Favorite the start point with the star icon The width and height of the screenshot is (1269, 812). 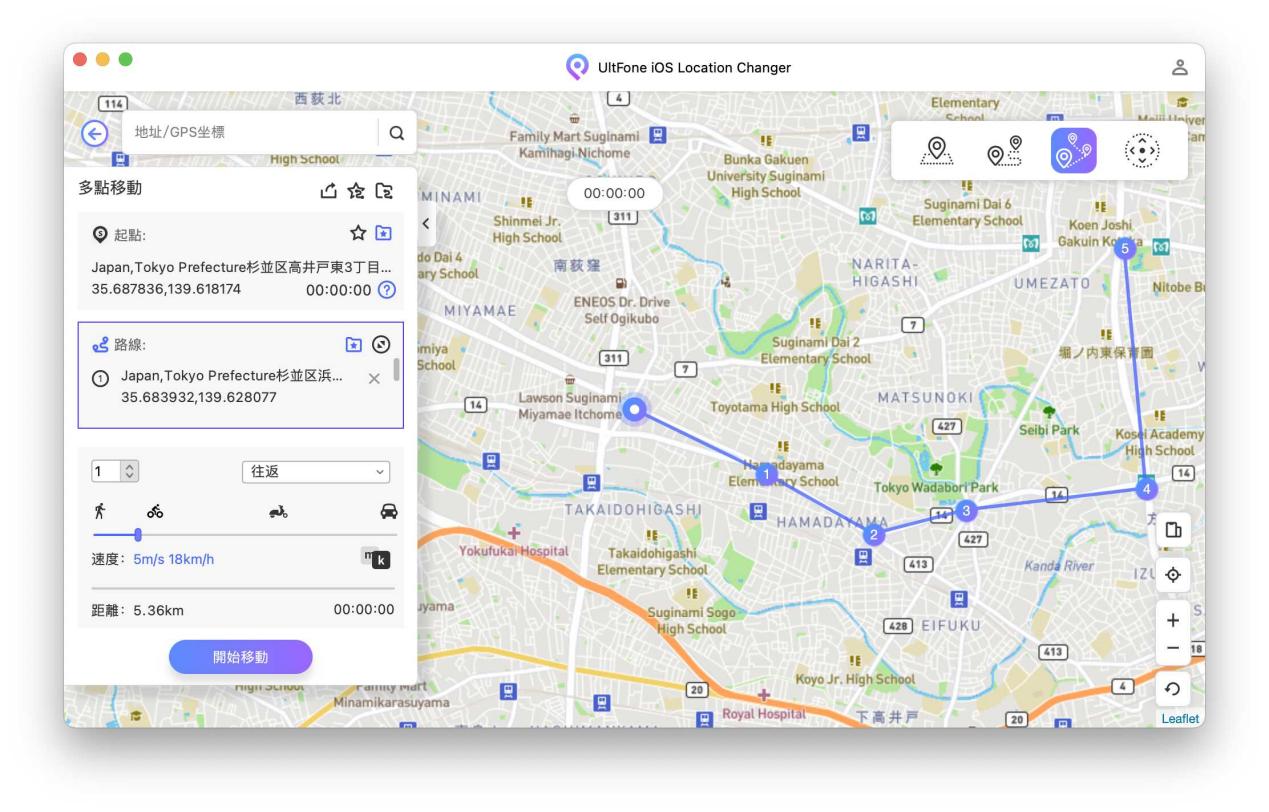point(357,232)
